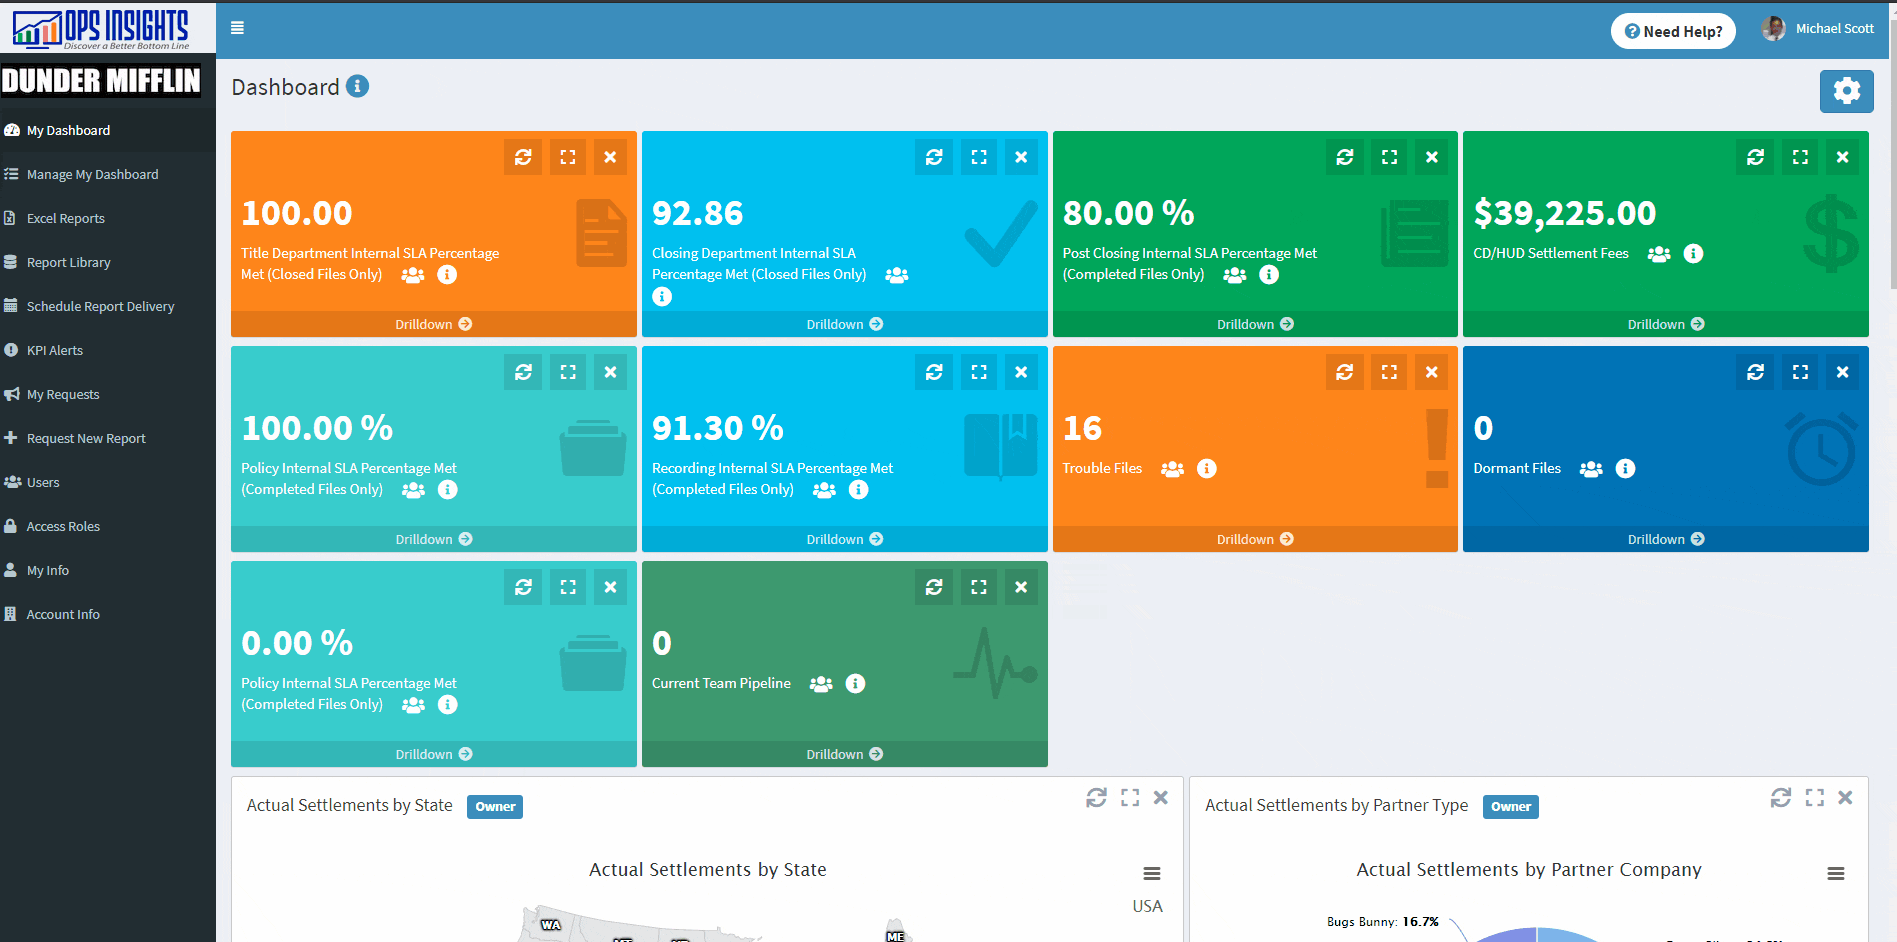This screenshot has height=942, width=1897.
Task: Click the Dashboard info icon
Action: [358, 87]
